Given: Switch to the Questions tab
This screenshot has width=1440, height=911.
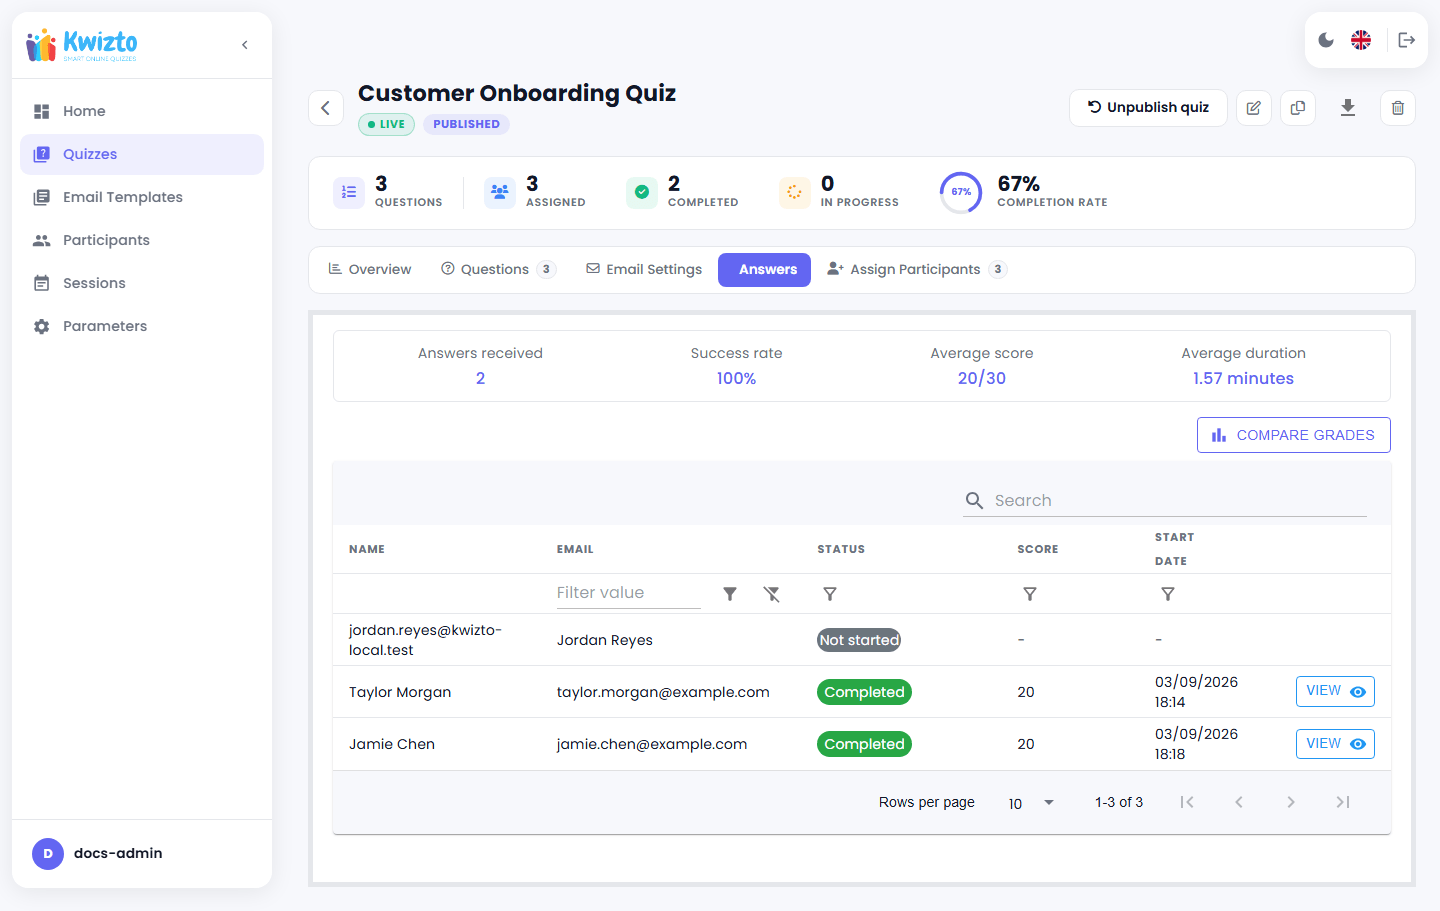Looking at the screenshot, I should [498, 270].
